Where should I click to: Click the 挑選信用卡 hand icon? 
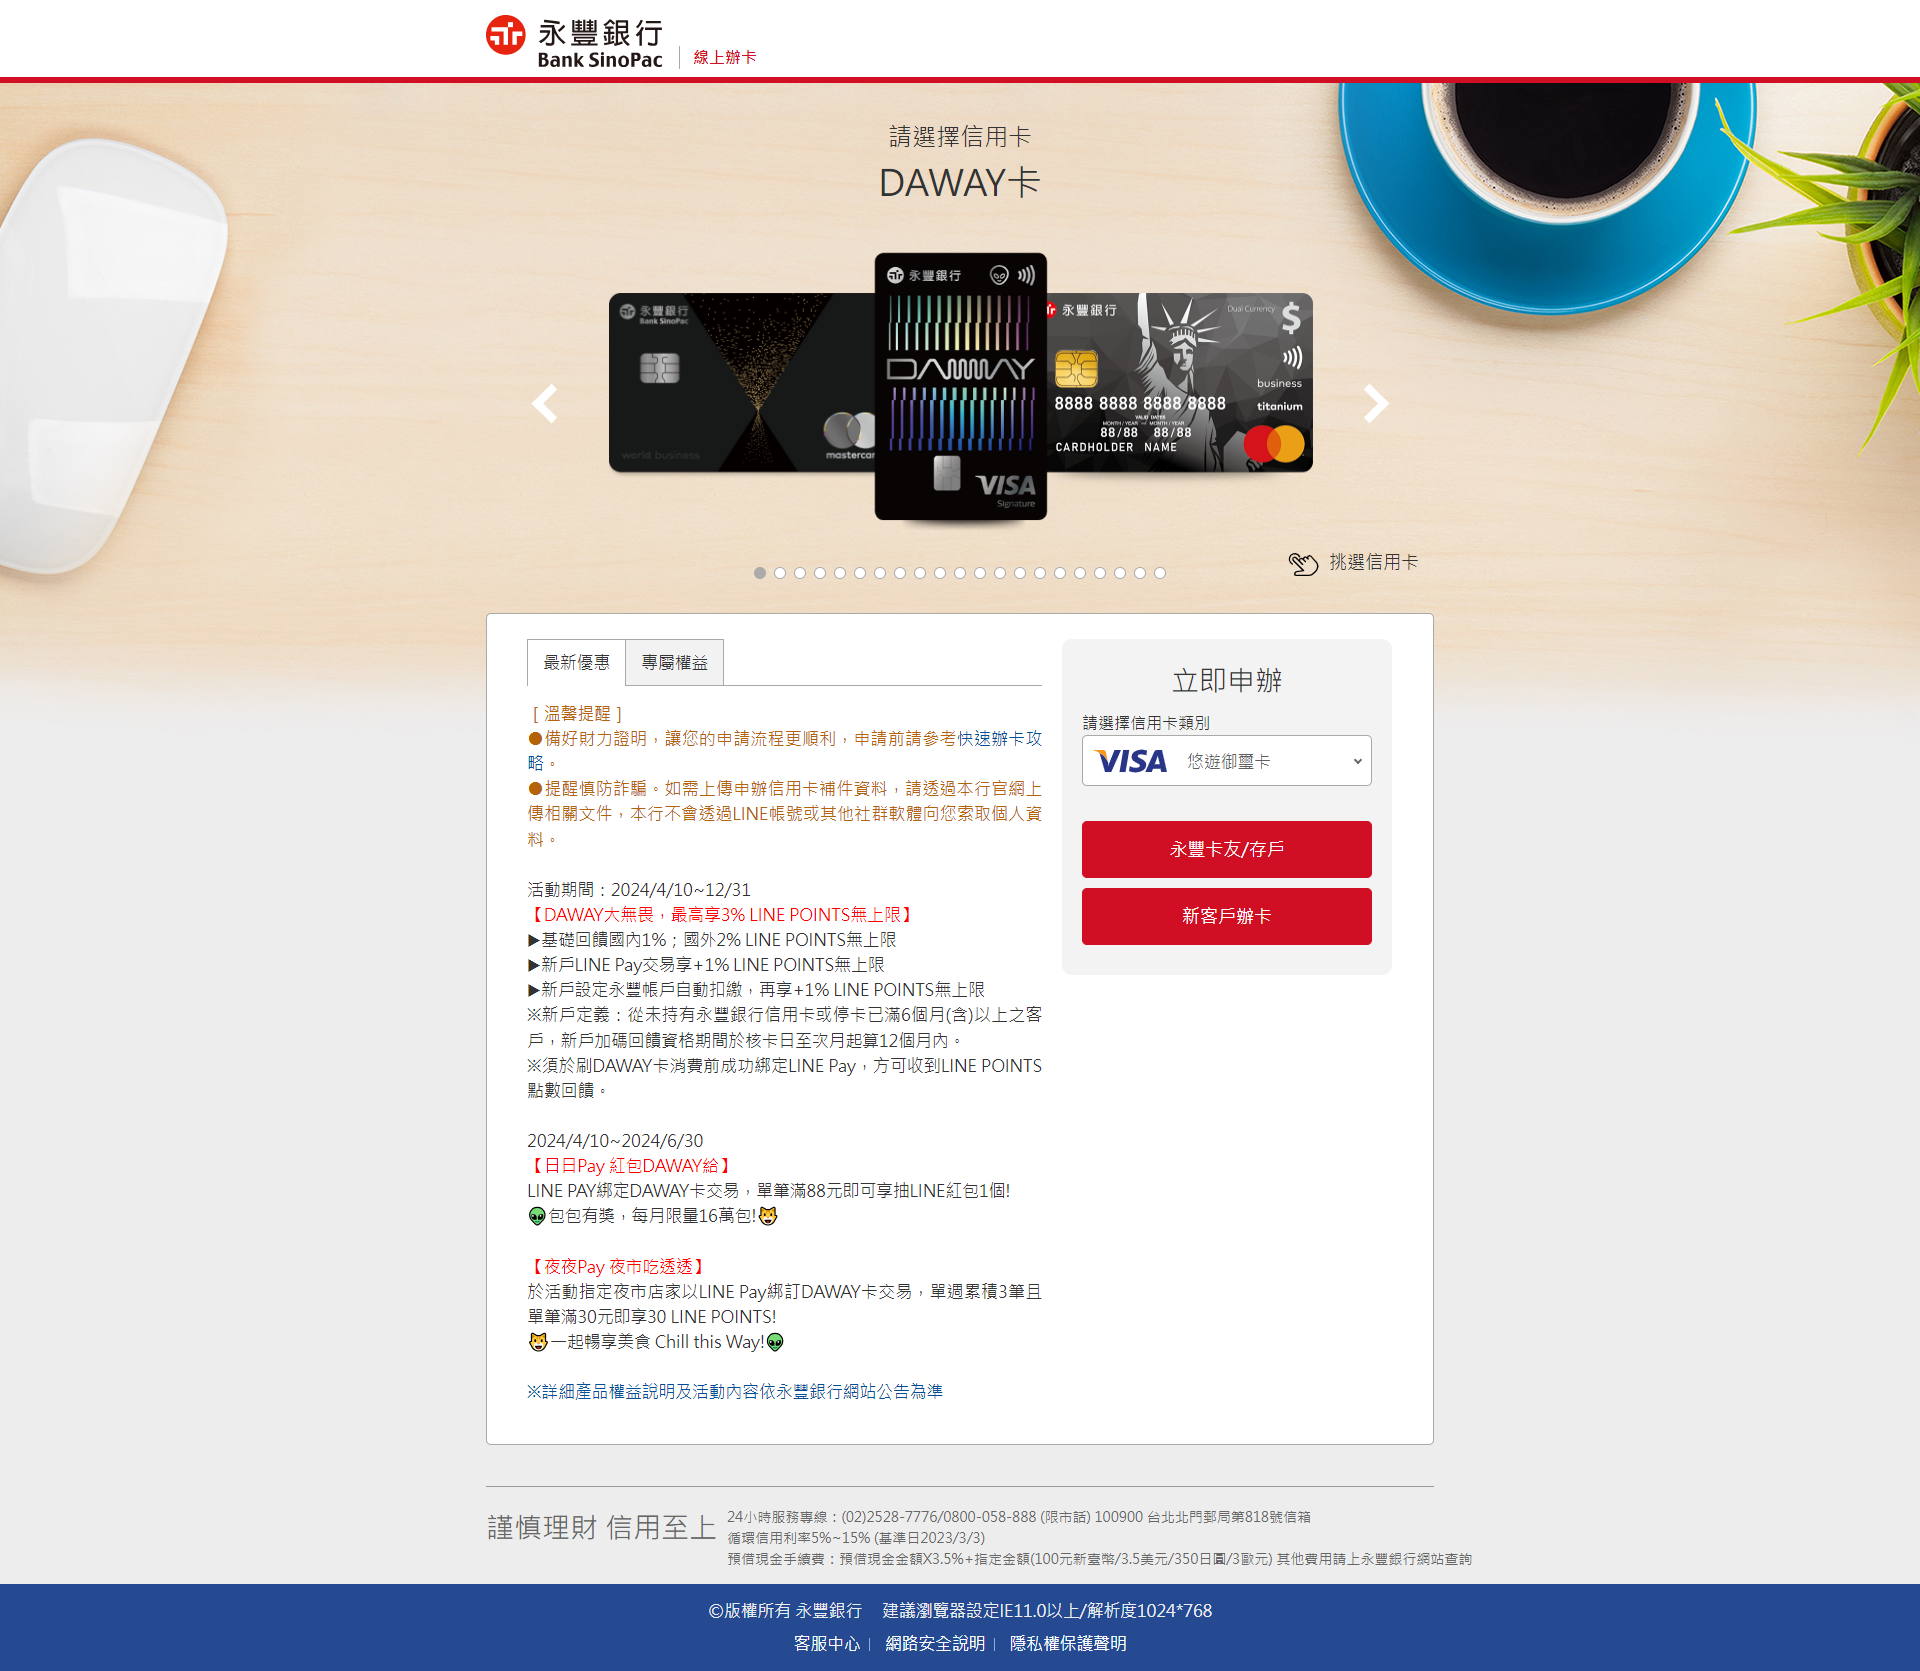pos(1303,563)
